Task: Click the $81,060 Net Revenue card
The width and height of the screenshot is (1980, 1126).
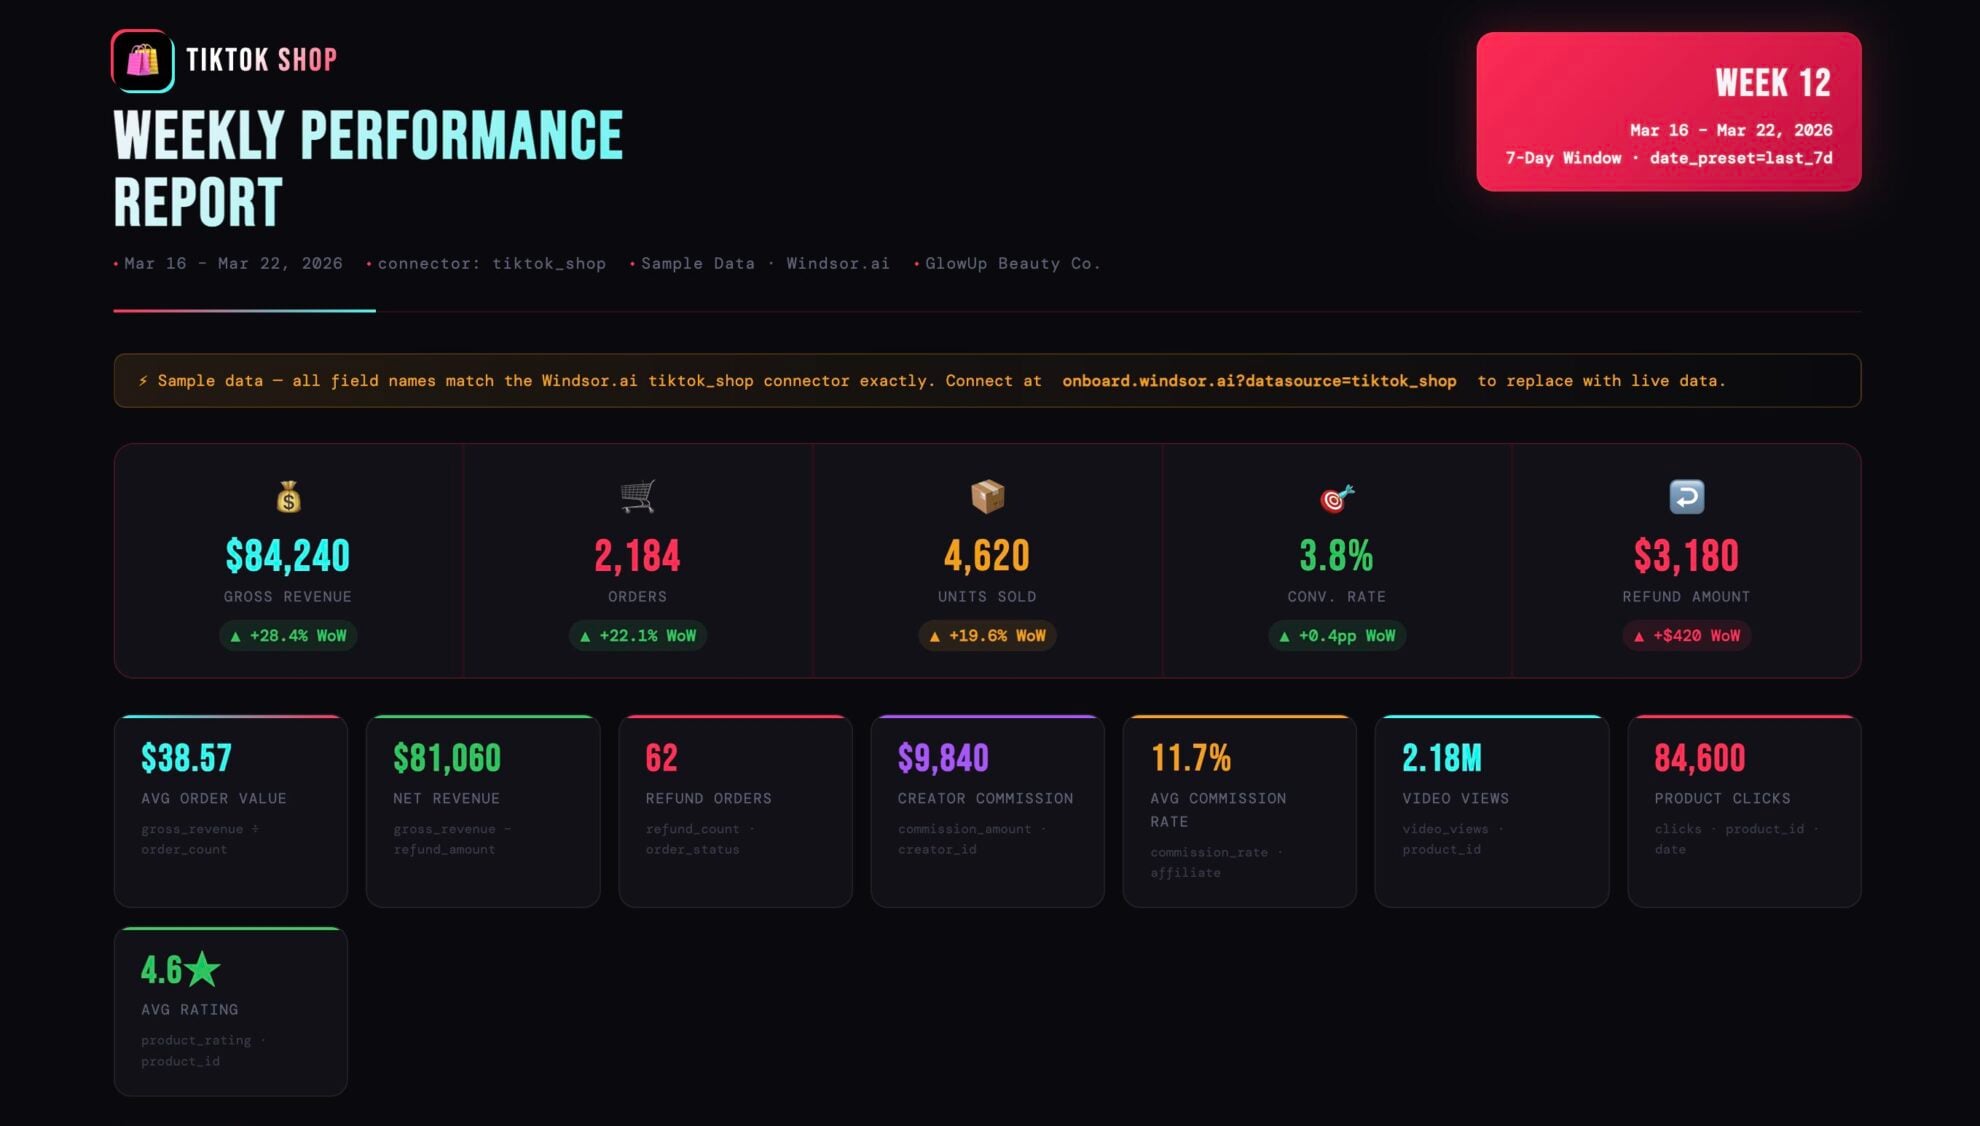Action: tap(483, 811)
